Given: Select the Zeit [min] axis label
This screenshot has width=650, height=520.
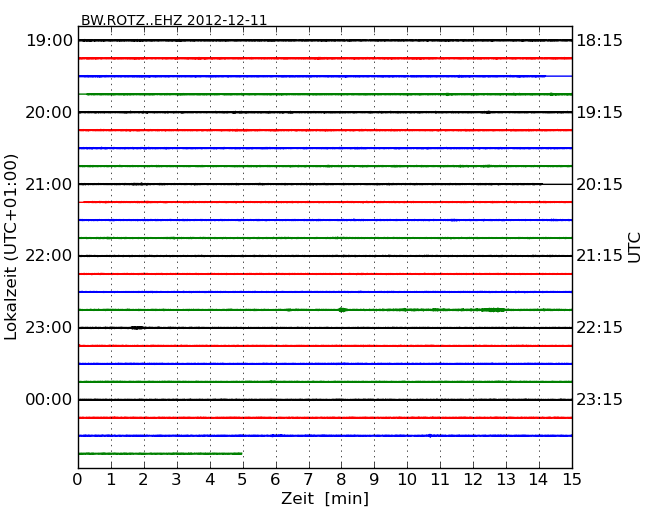Looking at the screenshot, I should point(325,498).
